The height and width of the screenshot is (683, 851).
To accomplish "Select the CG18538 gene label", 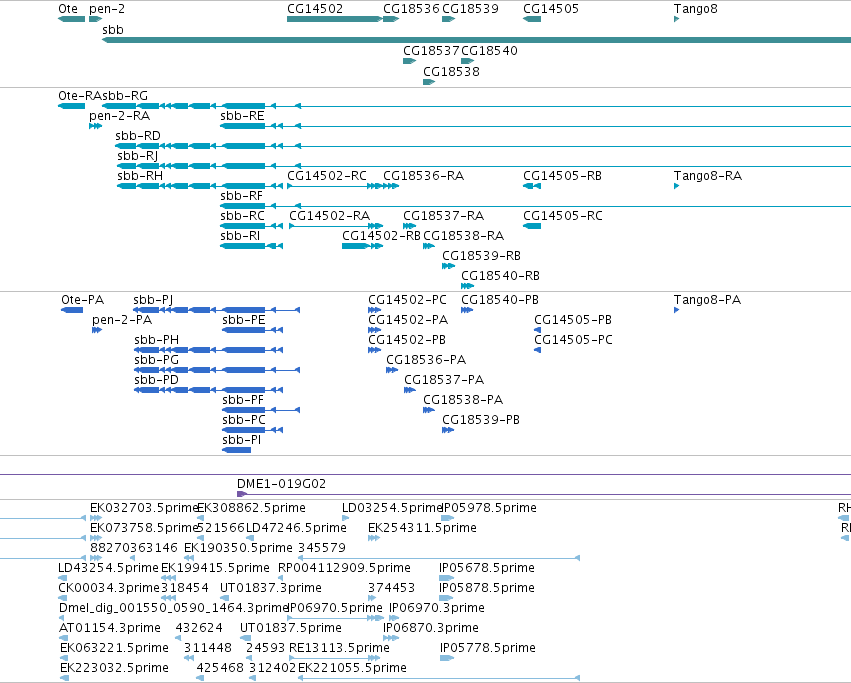I will click(452, 72).
